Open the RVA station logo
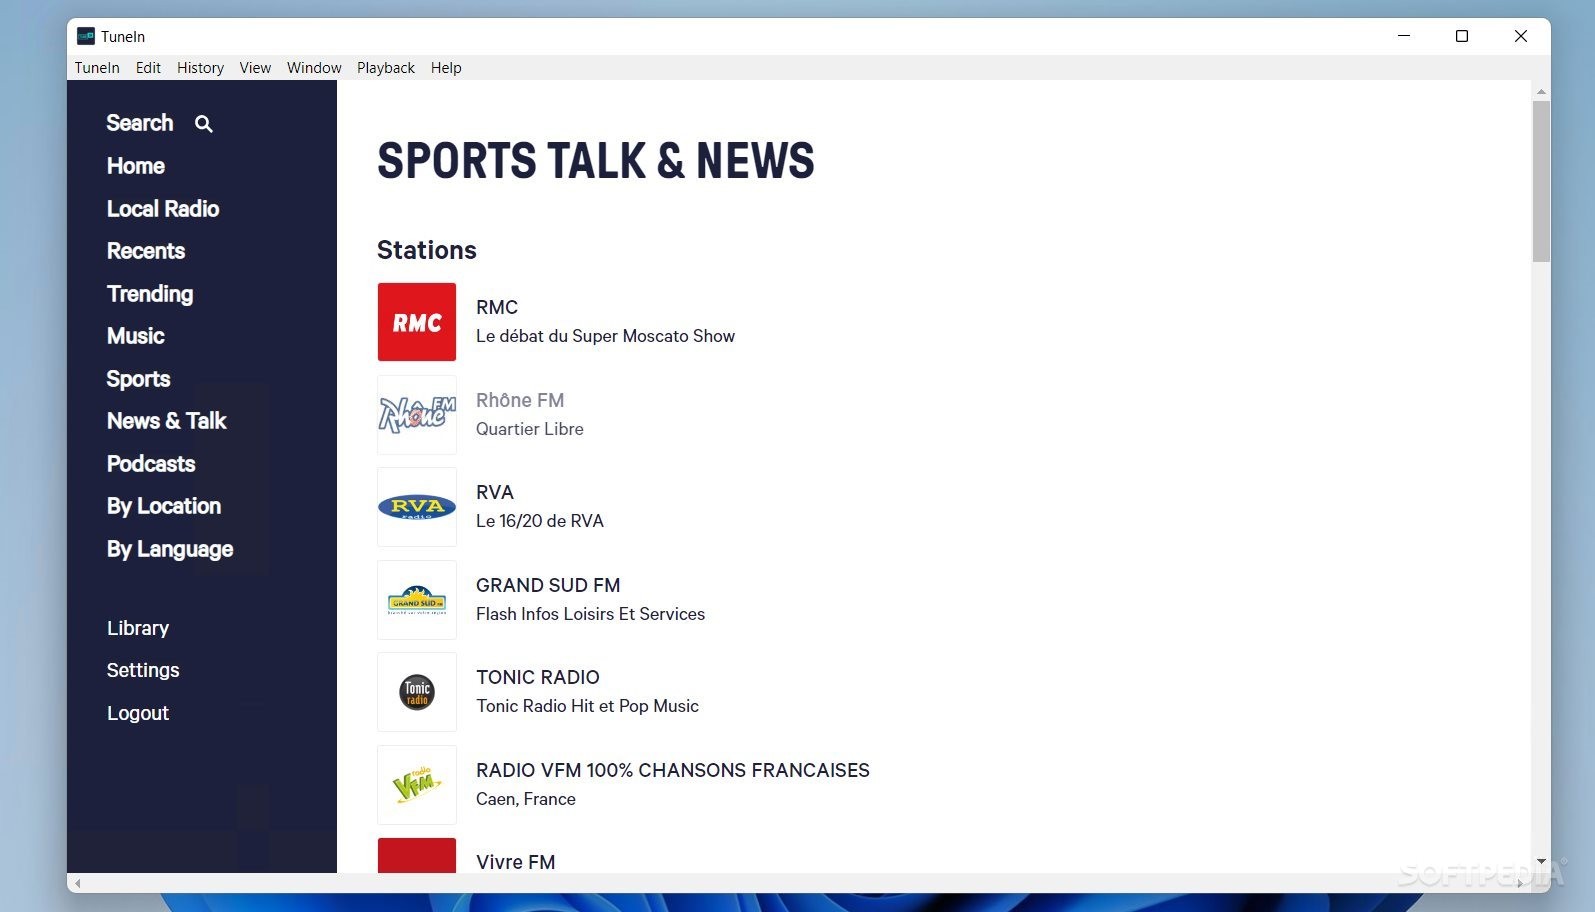This screenshot has width=1595, height=912. pyautogui.click(x=417, y=507)
